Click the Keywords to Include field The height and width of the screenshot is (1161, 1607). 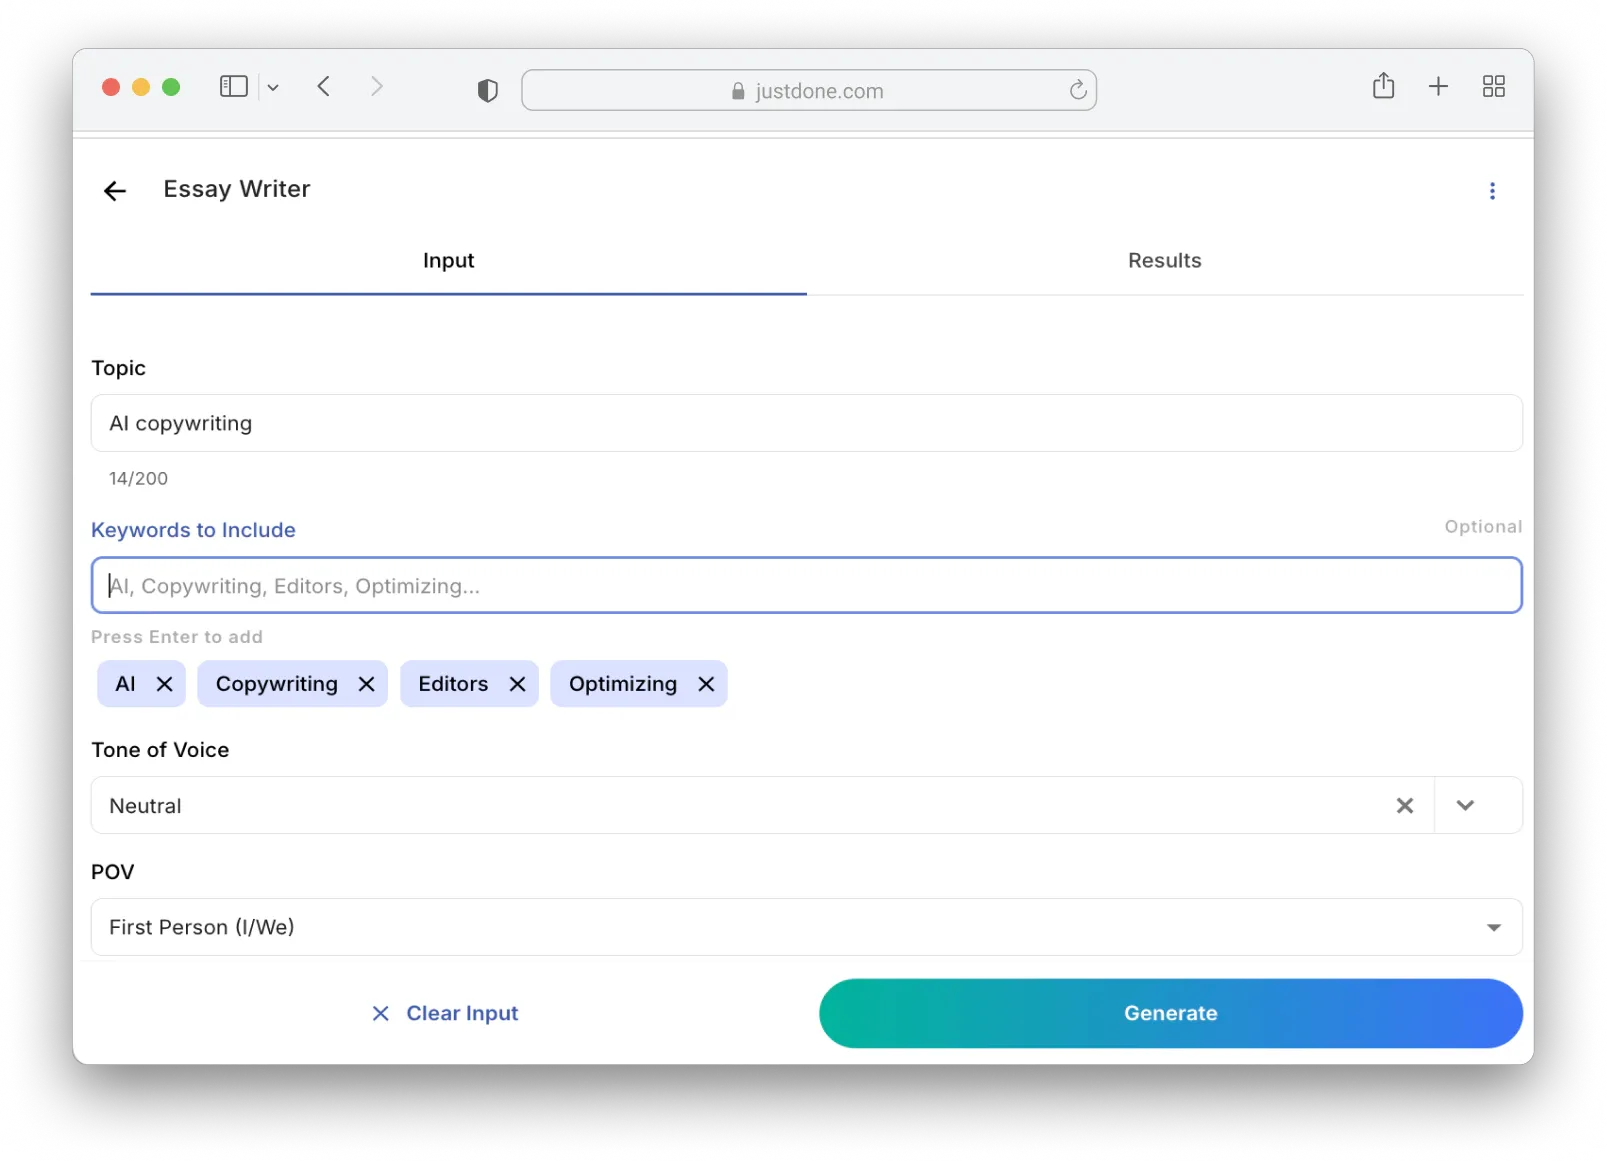[x=806, y=586]
